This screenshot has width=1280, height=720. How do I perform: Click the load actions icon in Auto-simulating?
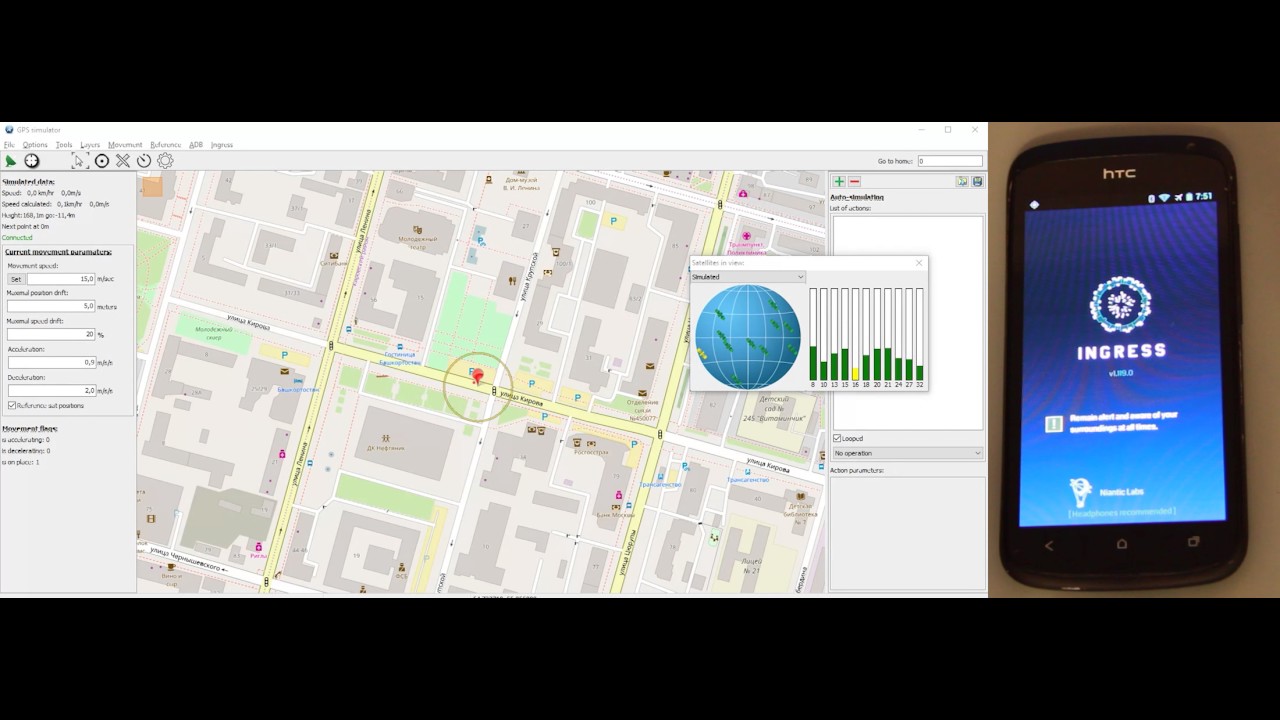(x=962, y=182)
